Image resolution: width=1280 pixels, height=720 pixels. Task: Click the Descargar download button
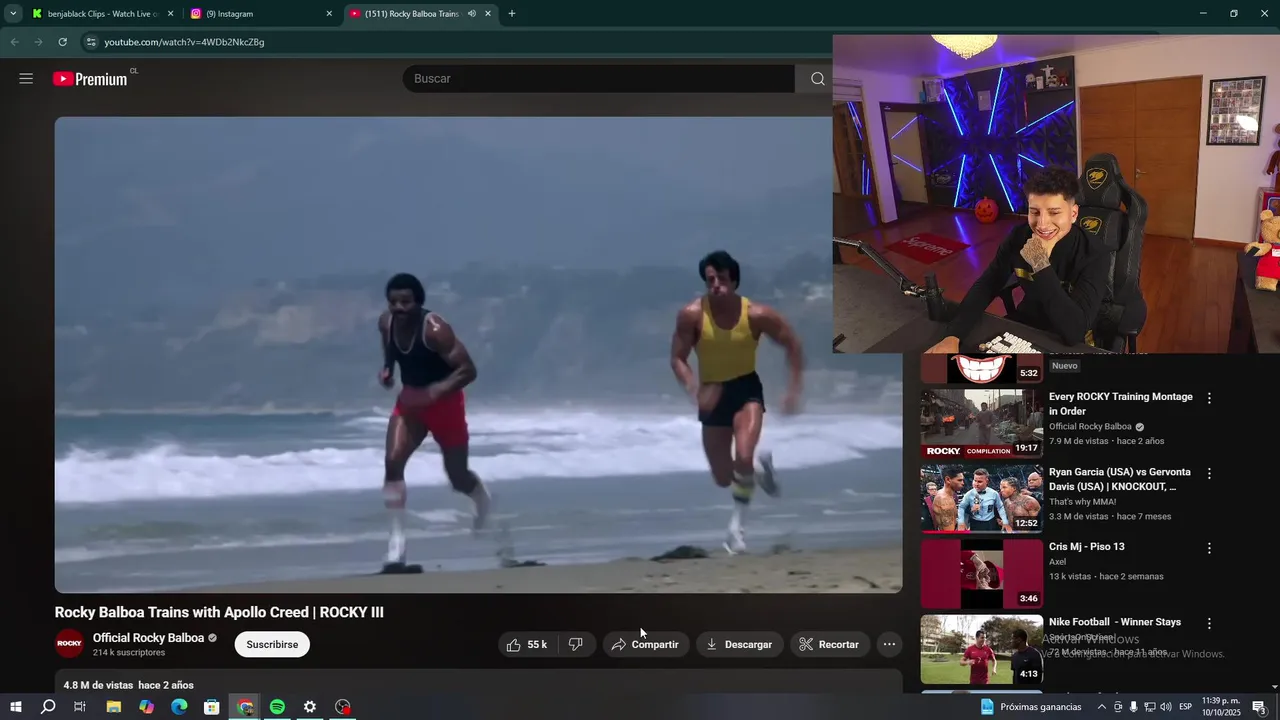[739, 645]
